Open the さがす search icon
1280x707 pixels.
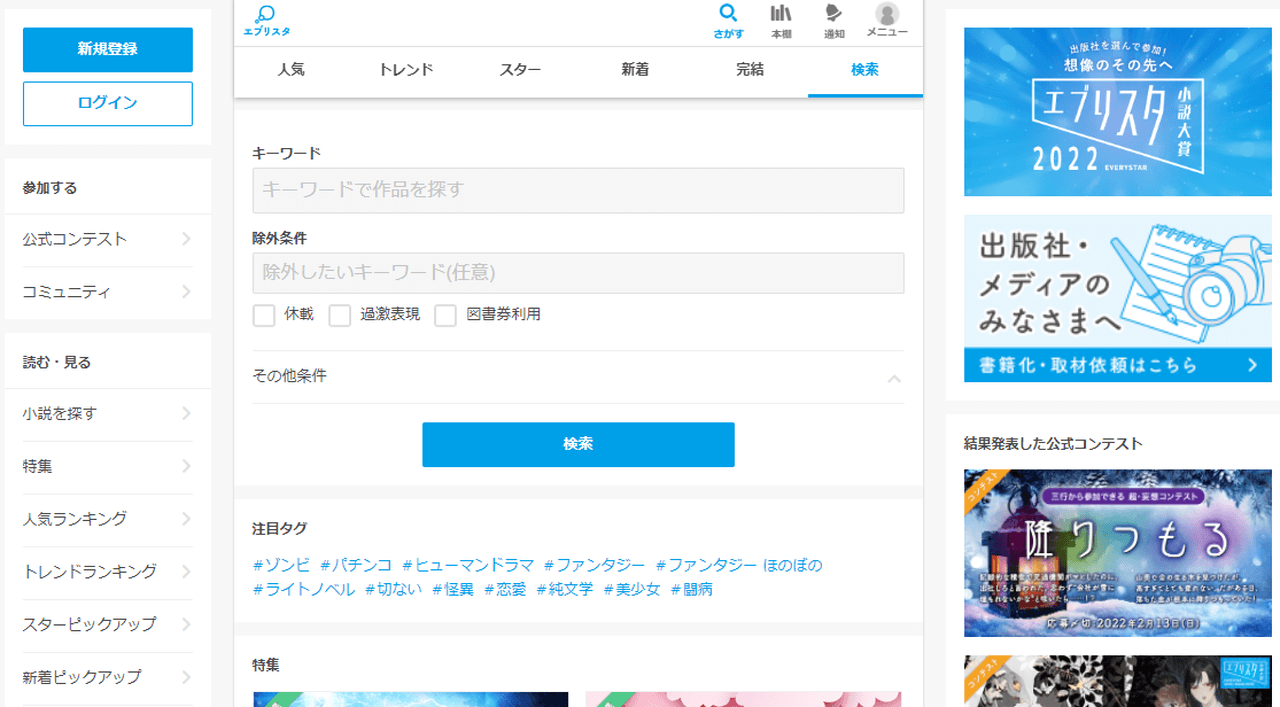click(x=728, y=14)
